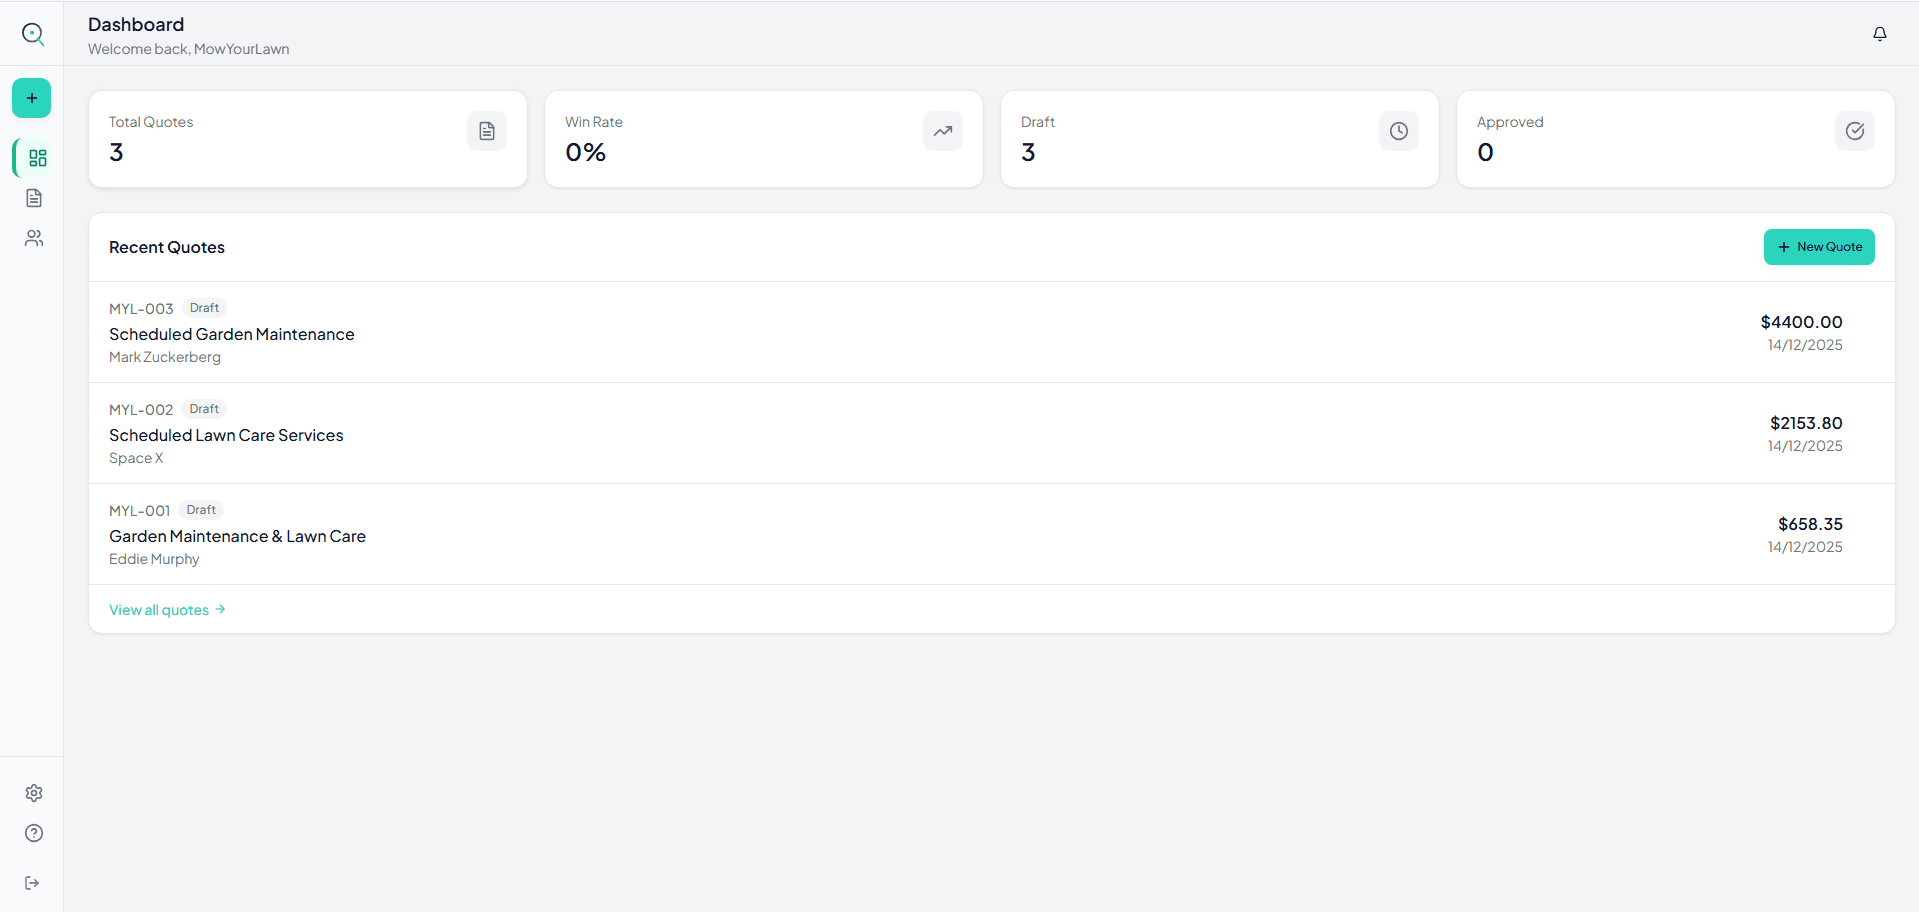The width and height of the screenshot is (1919, 912).
Task: Click the Total Quotes document icon
Action: click(x=487, y=131)
